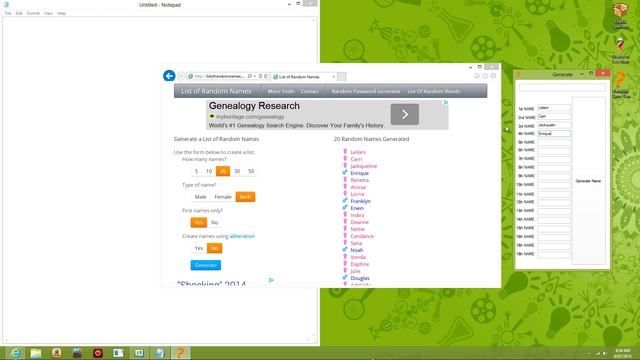Open the More Tools nav link

[x=280, y=91]
